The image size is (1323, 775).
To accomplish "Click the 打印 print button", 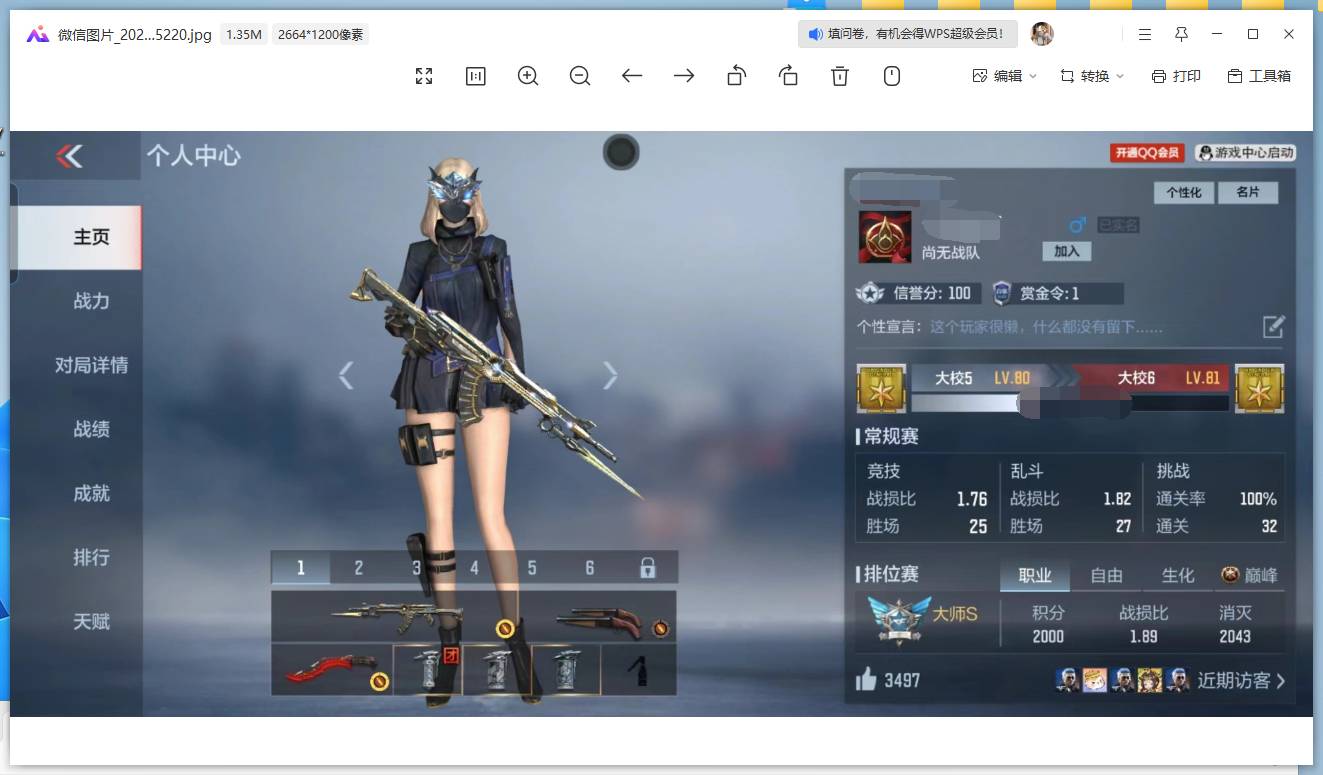I will pyautogui.click(x=1176, y=76).
